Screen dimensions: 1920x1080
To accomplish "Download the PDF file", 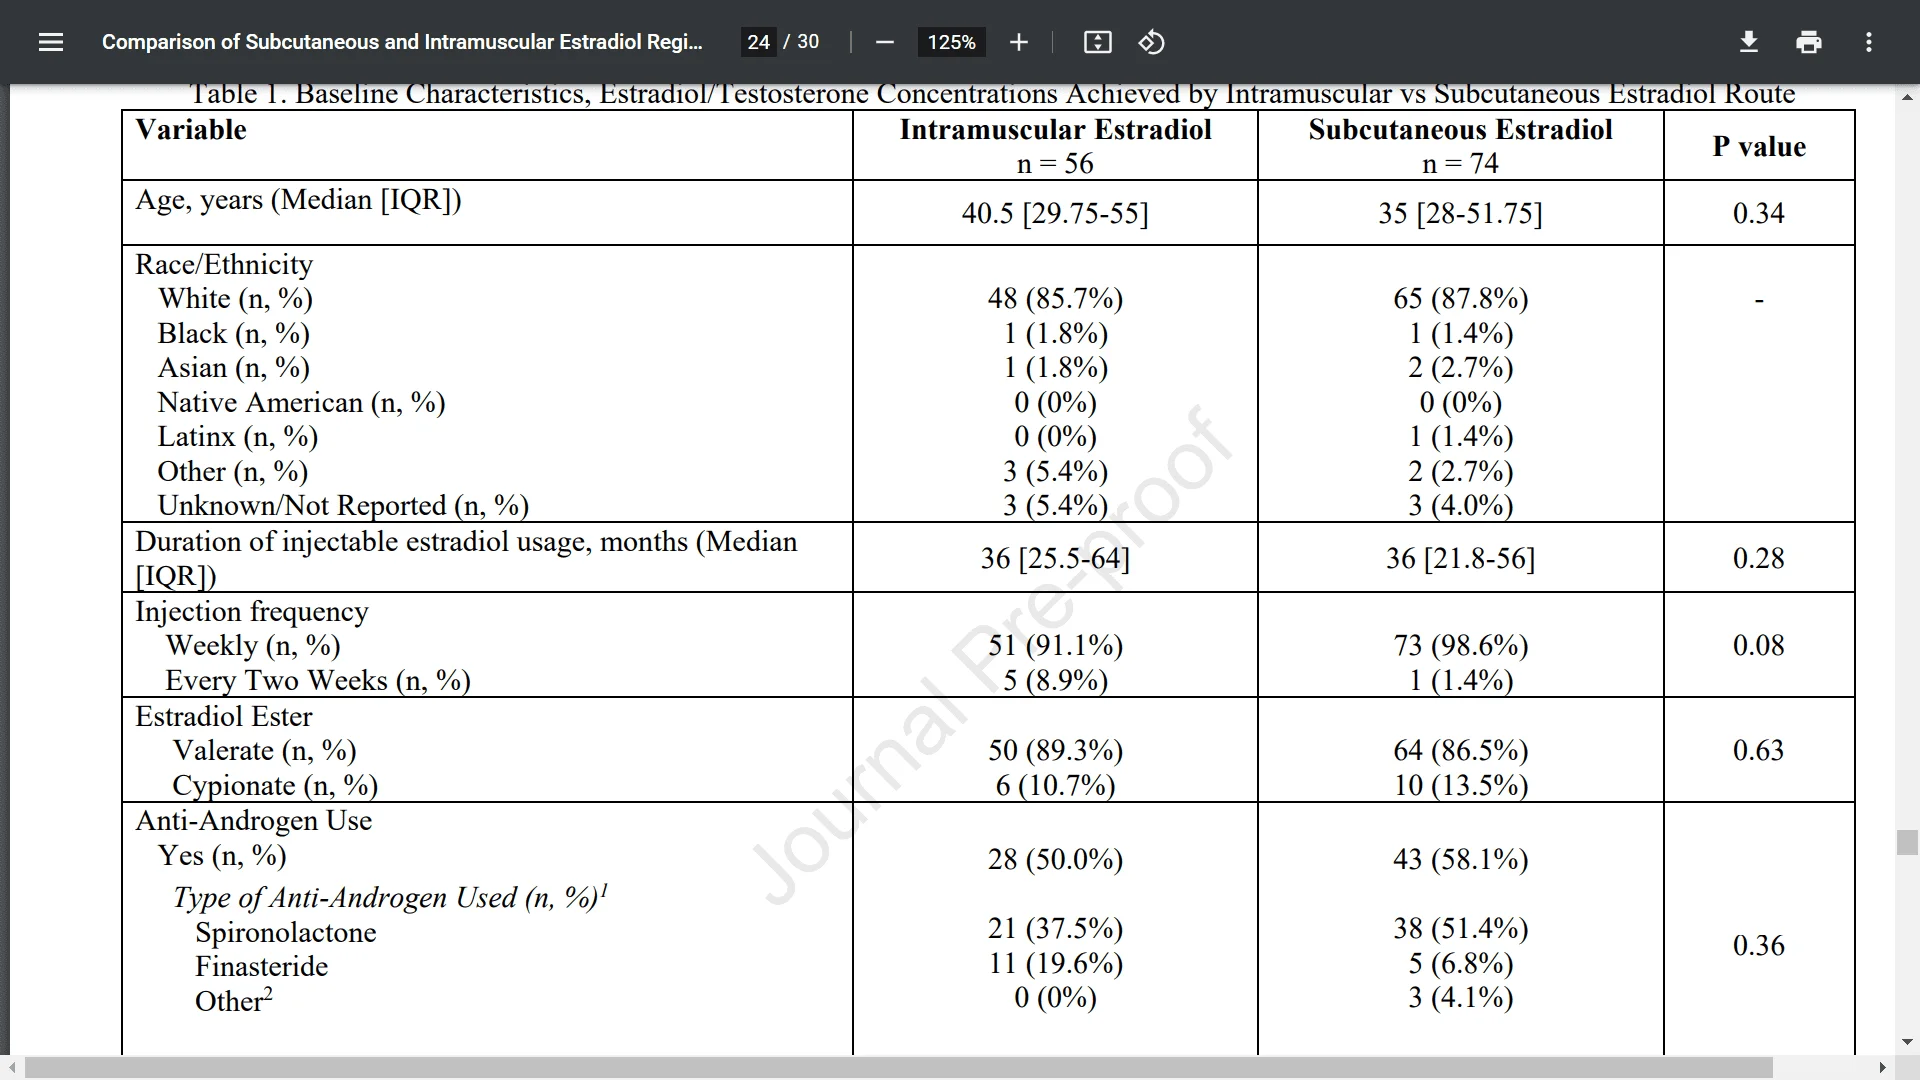I will pyautogui.click(x=1749, y=42).
